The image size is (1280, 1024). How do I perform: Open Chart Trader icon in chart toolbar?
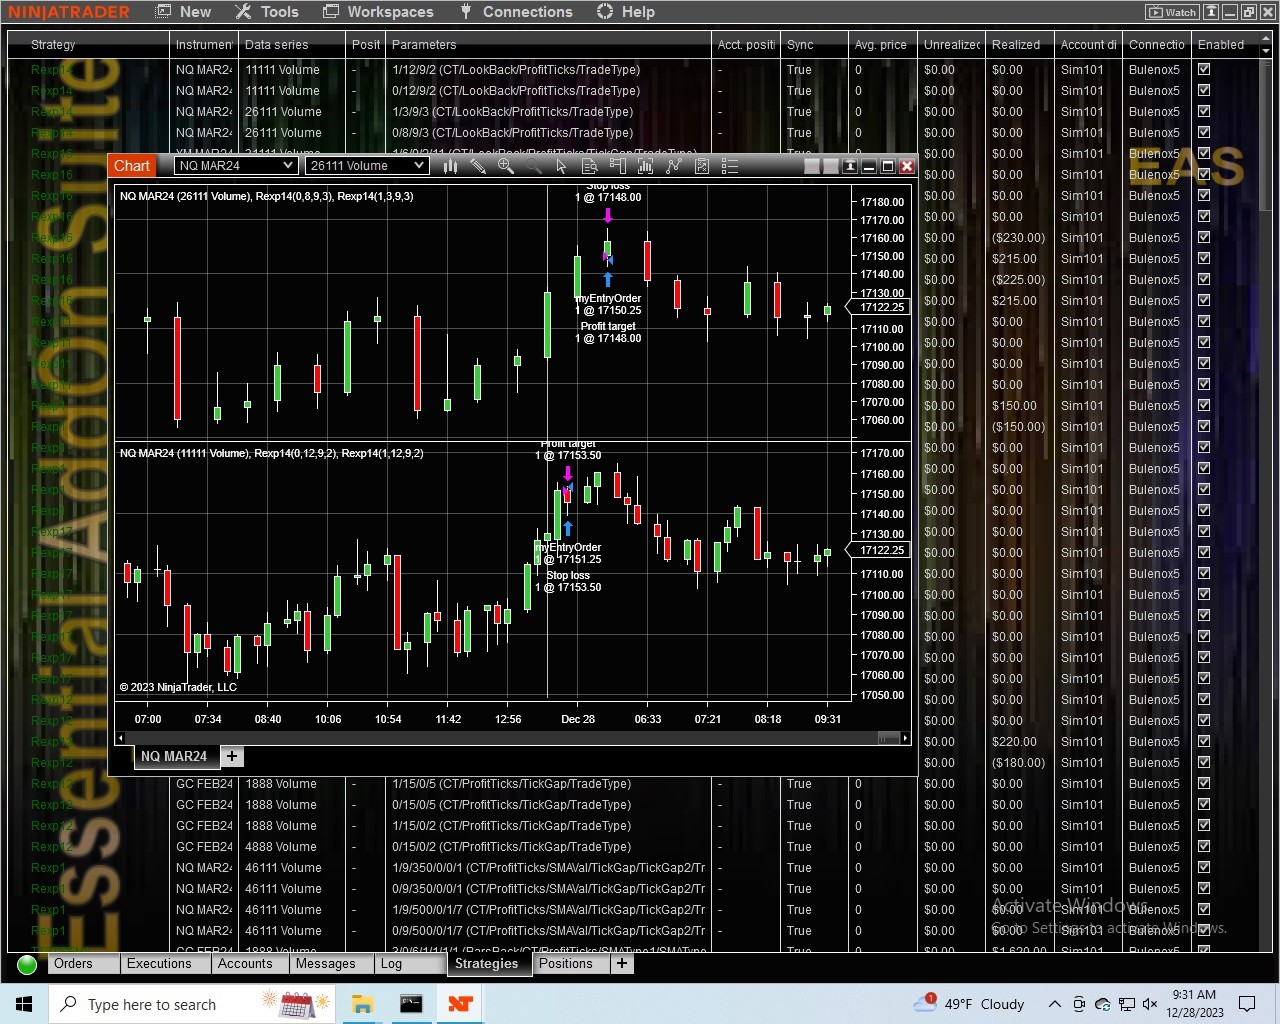click(x=617, y=166)
